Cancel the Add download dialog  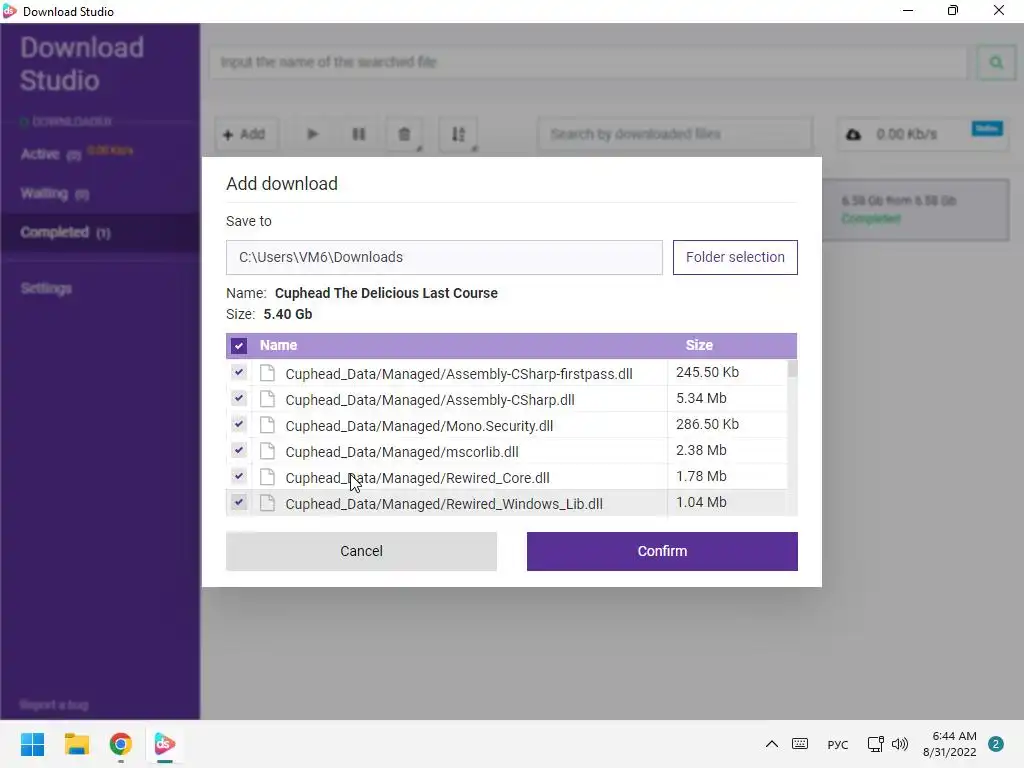pos(361,551)
